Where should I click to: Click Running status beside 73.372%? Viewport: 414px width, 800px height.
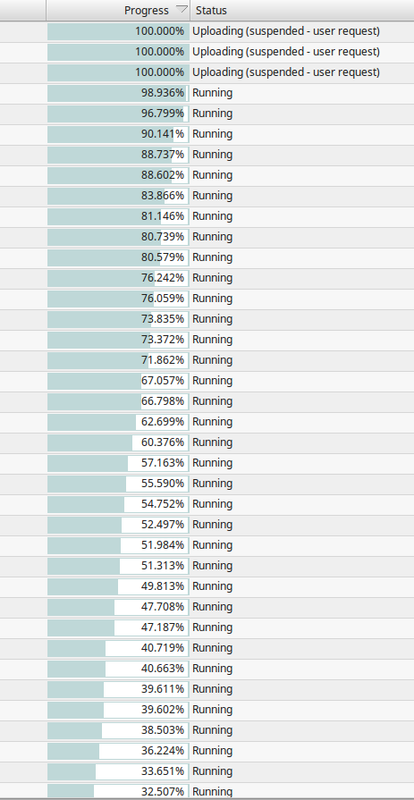click(x=212, y=339)
